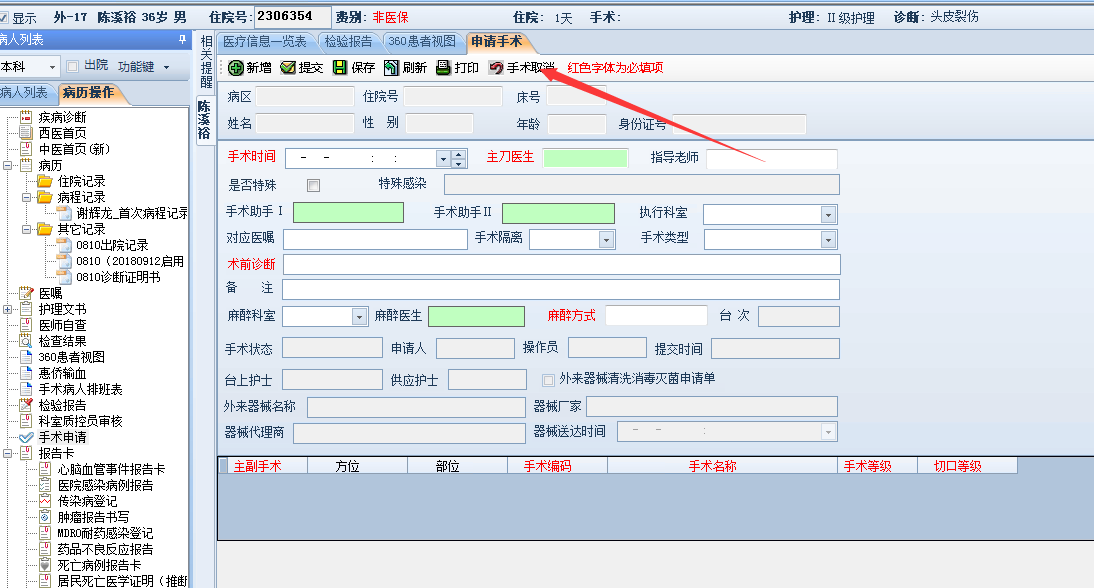The image size is (1094, 588).
Task: Open 检查结果 magnifier icon
Action: click(x=26, y=341)
